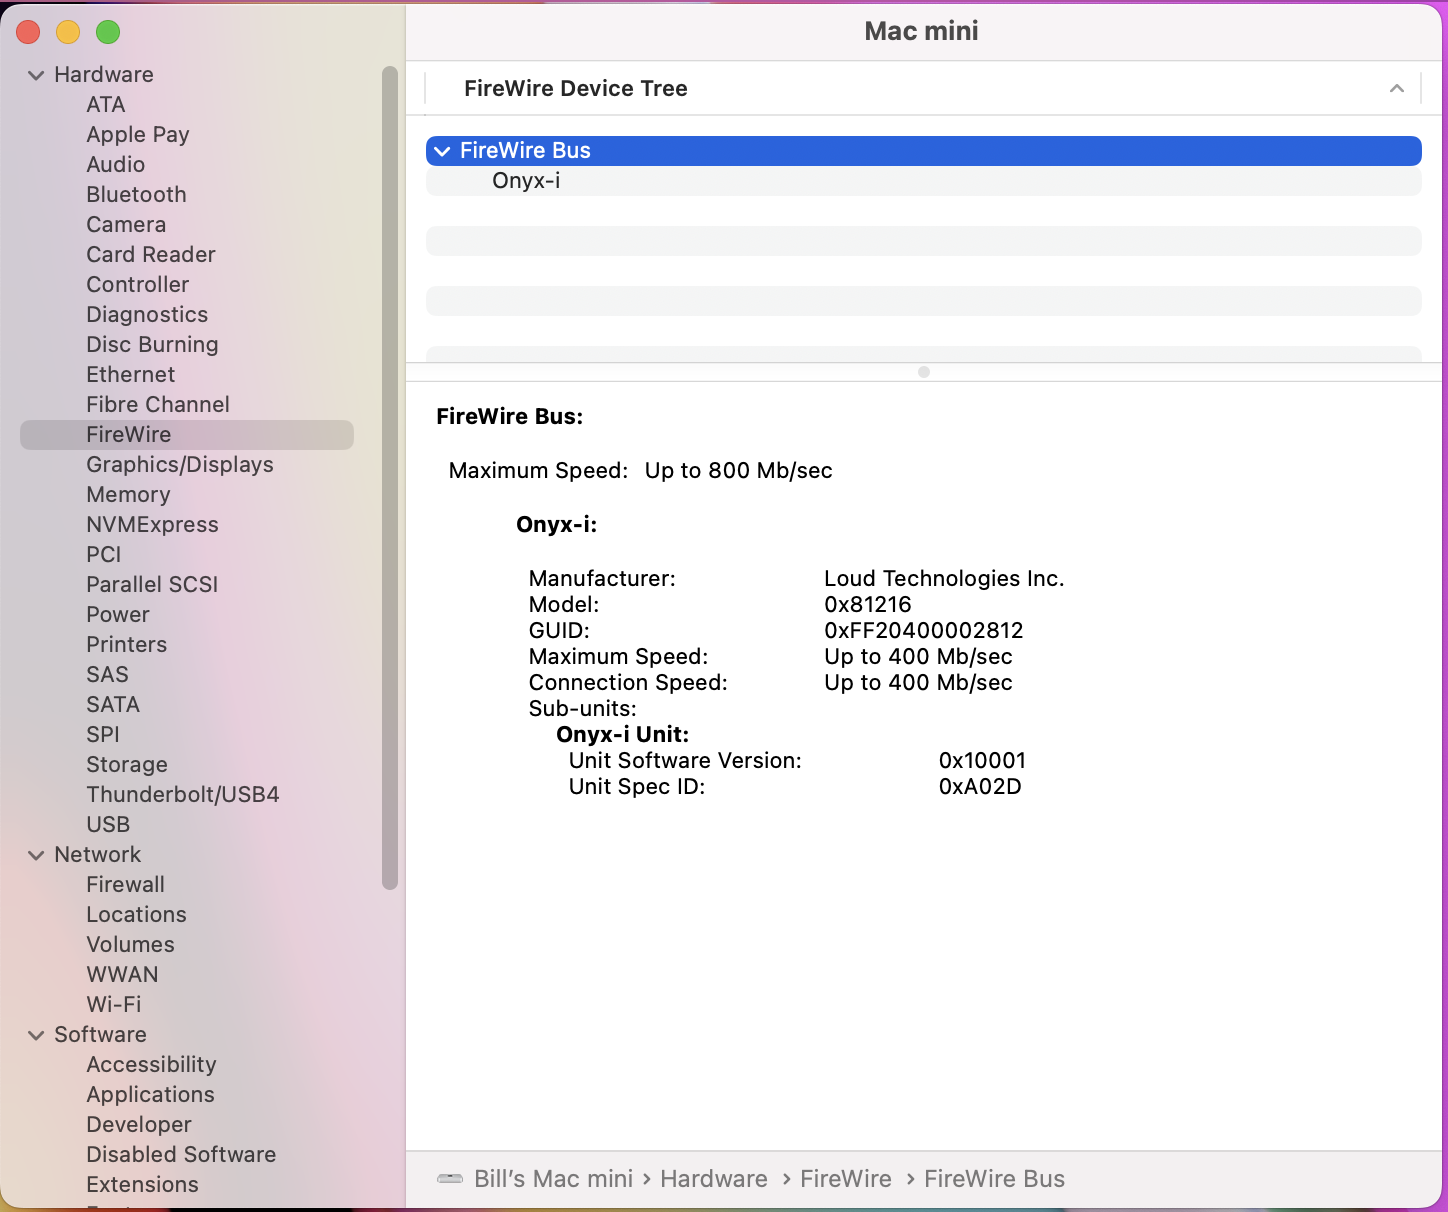Viewport: 1448px width, 1212px height.
Task: Open the Storage hardware category
Action: (127, 765)
